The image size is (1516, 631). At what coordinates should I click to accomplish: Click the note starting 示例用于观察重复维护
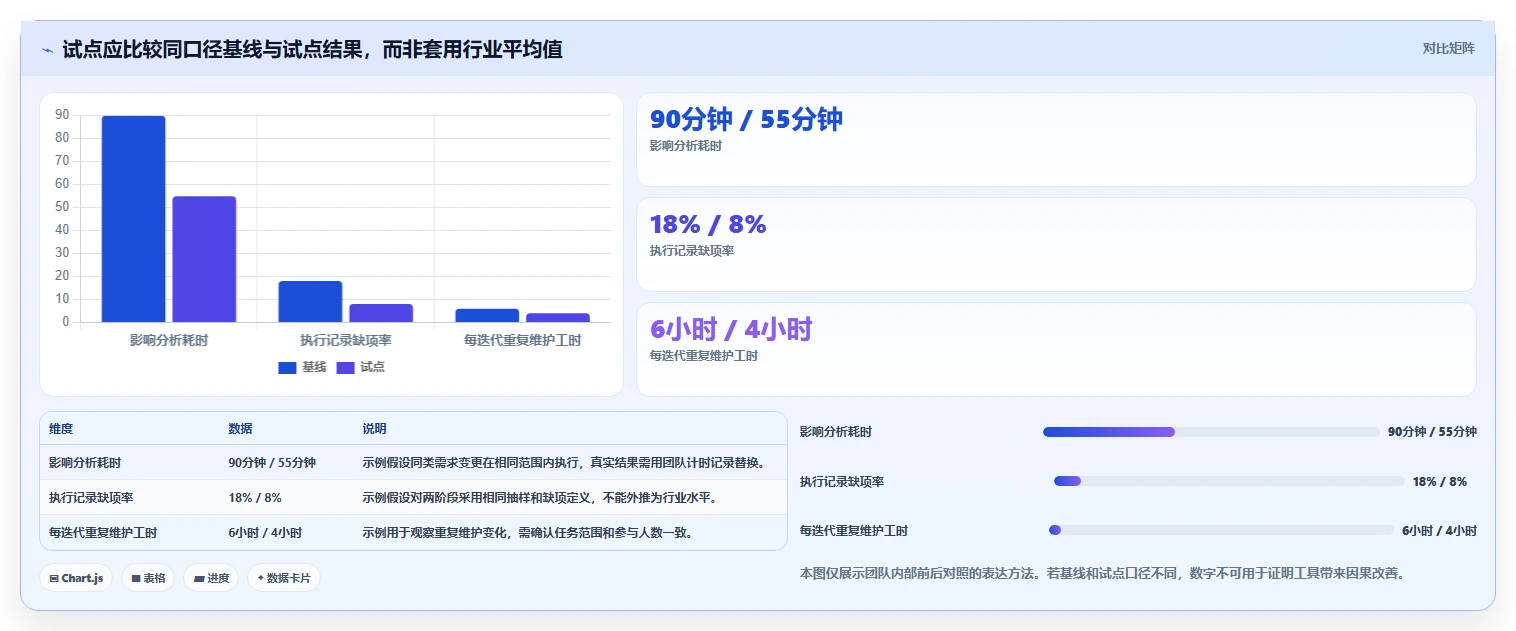click(528, 533)
